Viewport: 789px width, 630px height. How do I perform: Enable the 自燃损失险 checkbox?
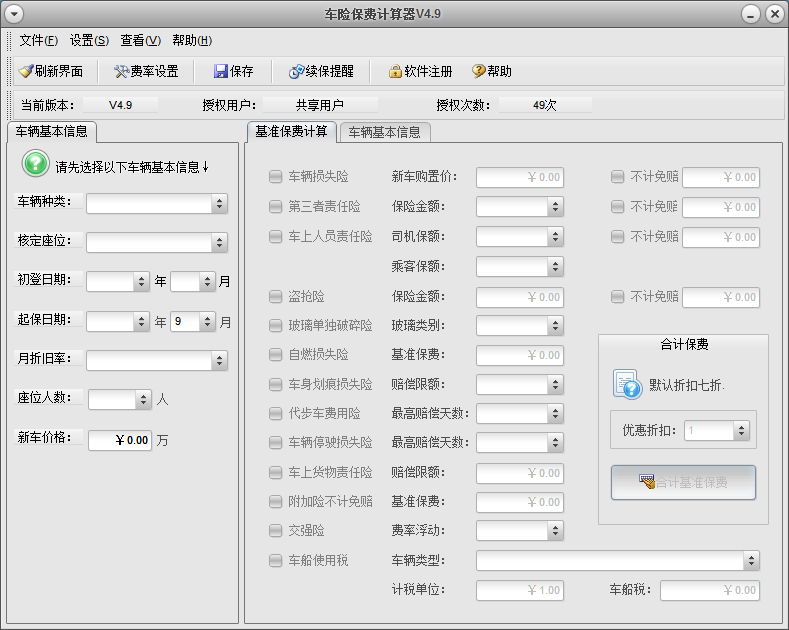(x=275, y=355)
